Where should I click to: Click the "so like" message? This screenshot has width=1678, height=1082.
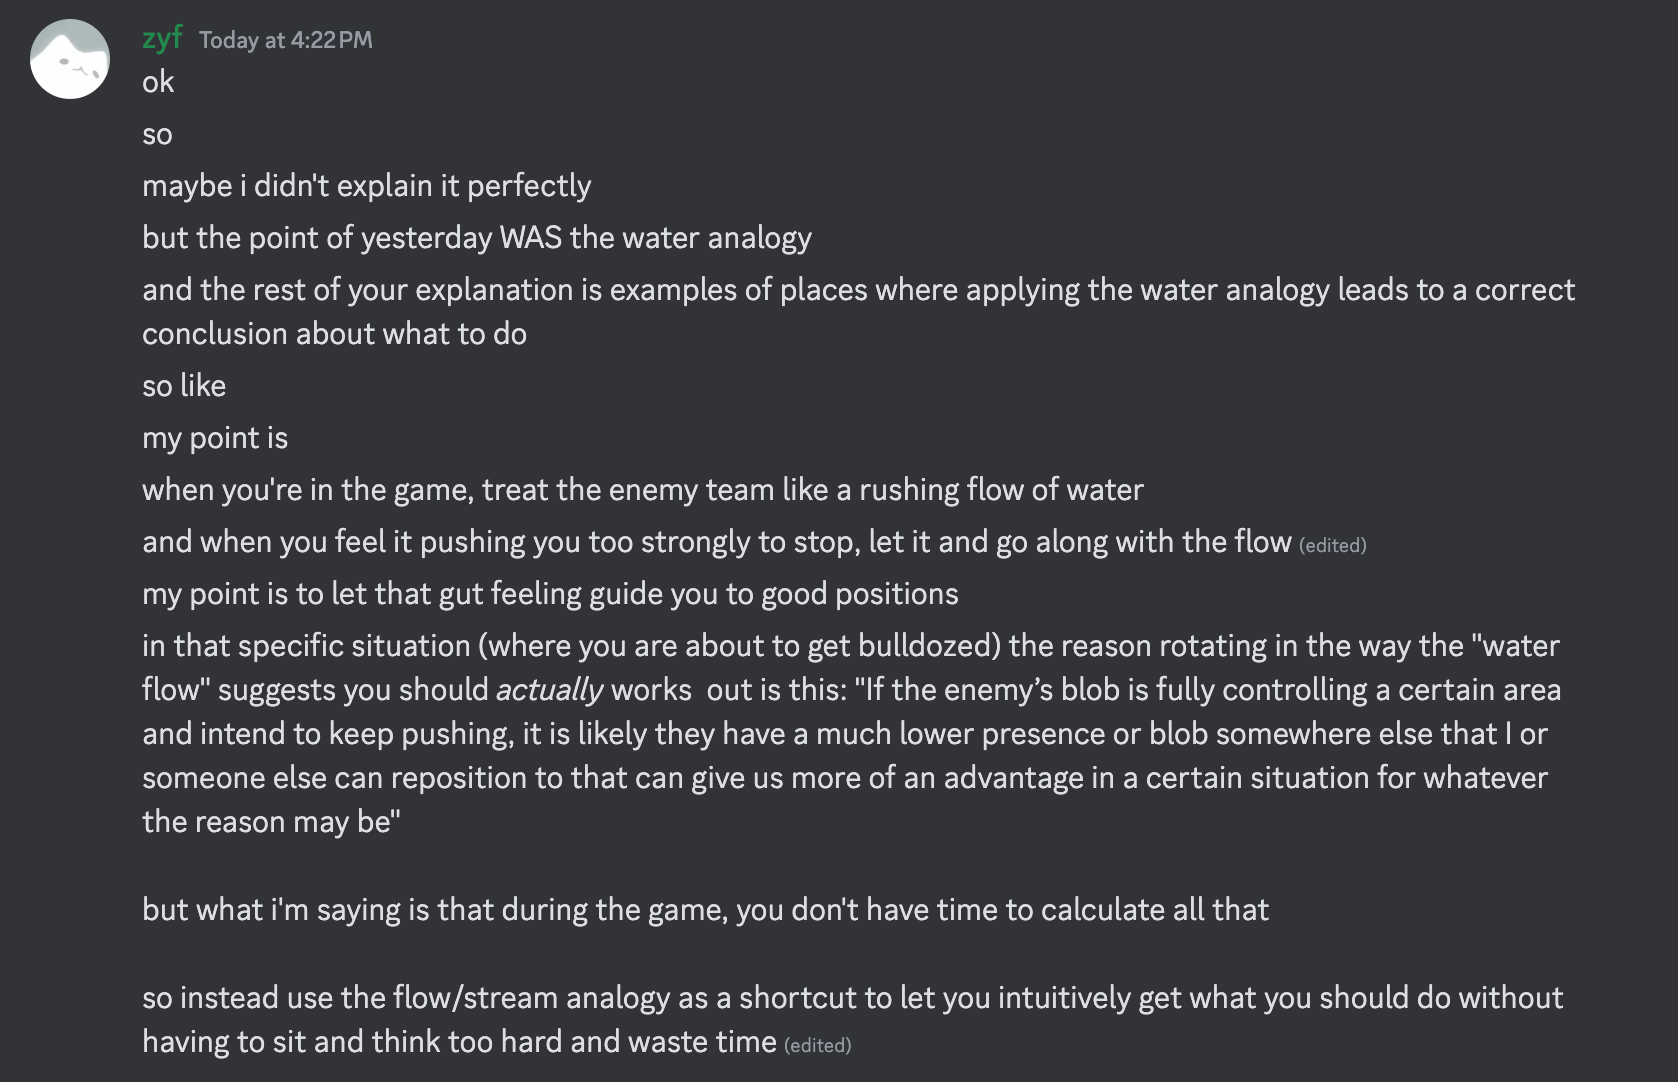(x=184, y=386)
